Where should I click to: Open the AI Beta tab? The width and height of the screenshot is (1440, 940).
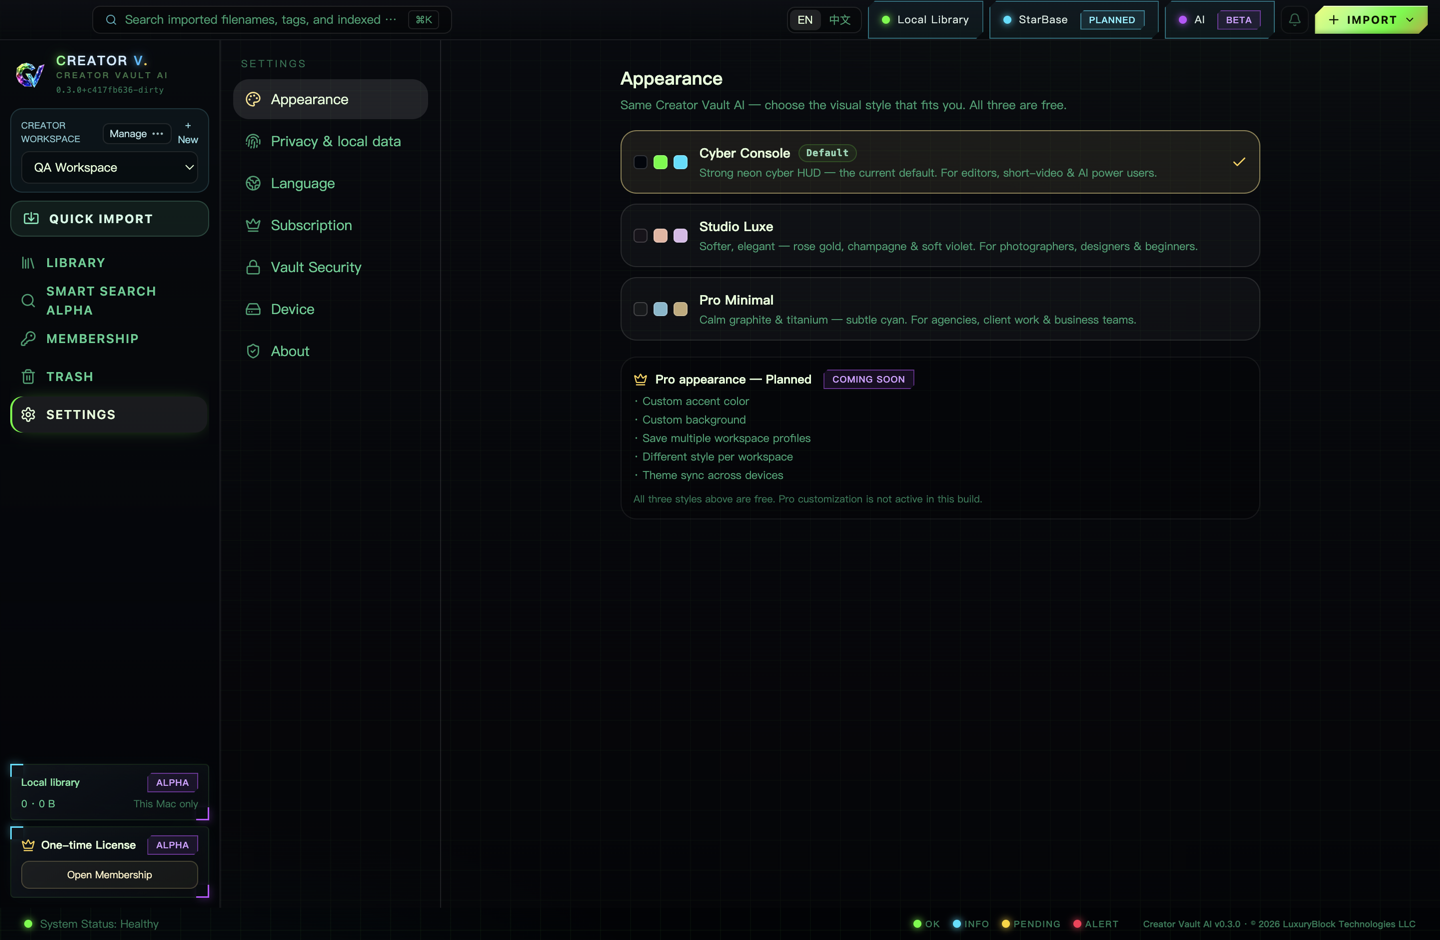point(1219,20)
